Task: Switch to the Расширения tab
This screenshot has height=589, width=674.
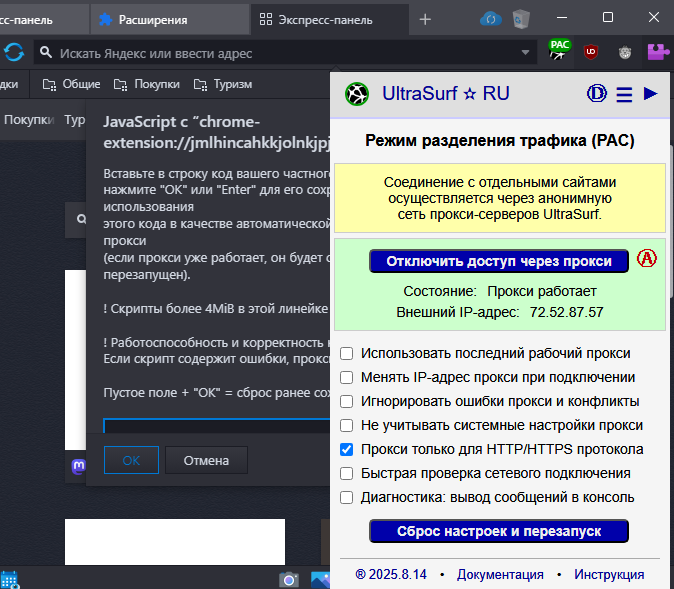Action: point(170,20)
